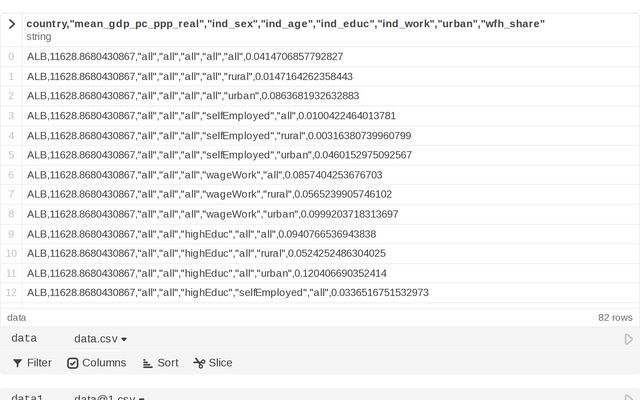
Task: Click the Filter button label
Action: point(39,363)
